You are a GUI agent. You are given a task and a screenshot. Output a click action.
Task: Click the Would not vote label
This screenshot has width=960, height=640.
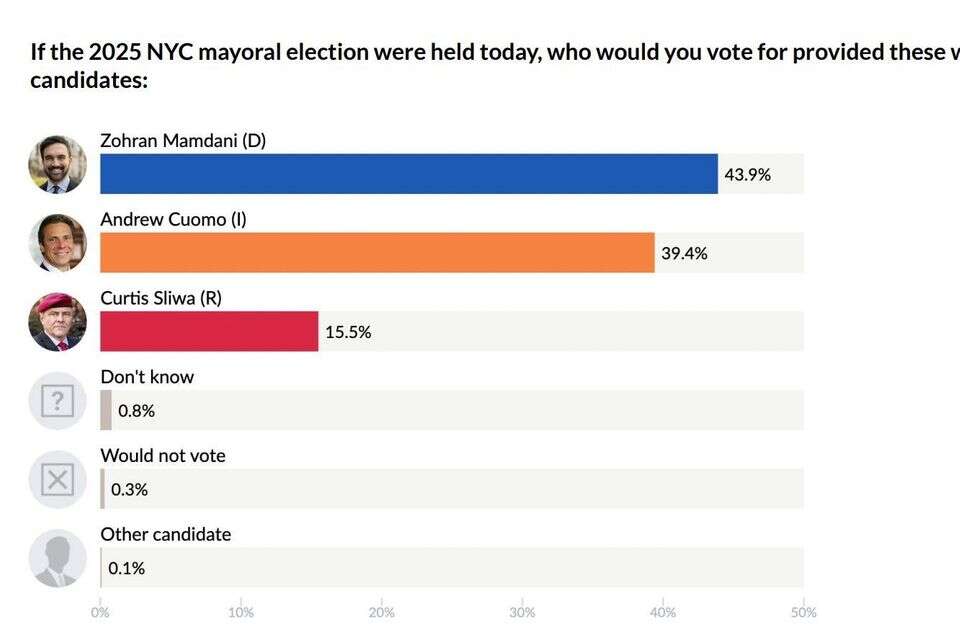point(163,456)
